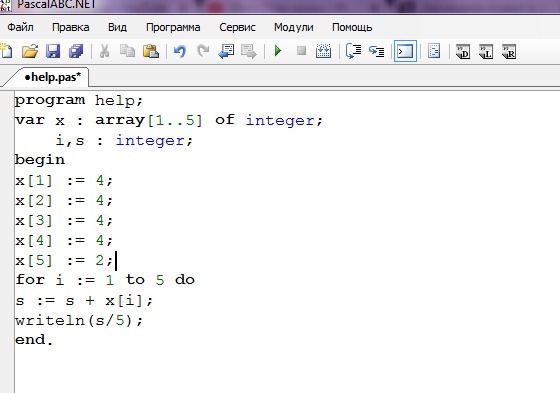Redo the last undone edit

pyautogui.click(x=203, y=51)
